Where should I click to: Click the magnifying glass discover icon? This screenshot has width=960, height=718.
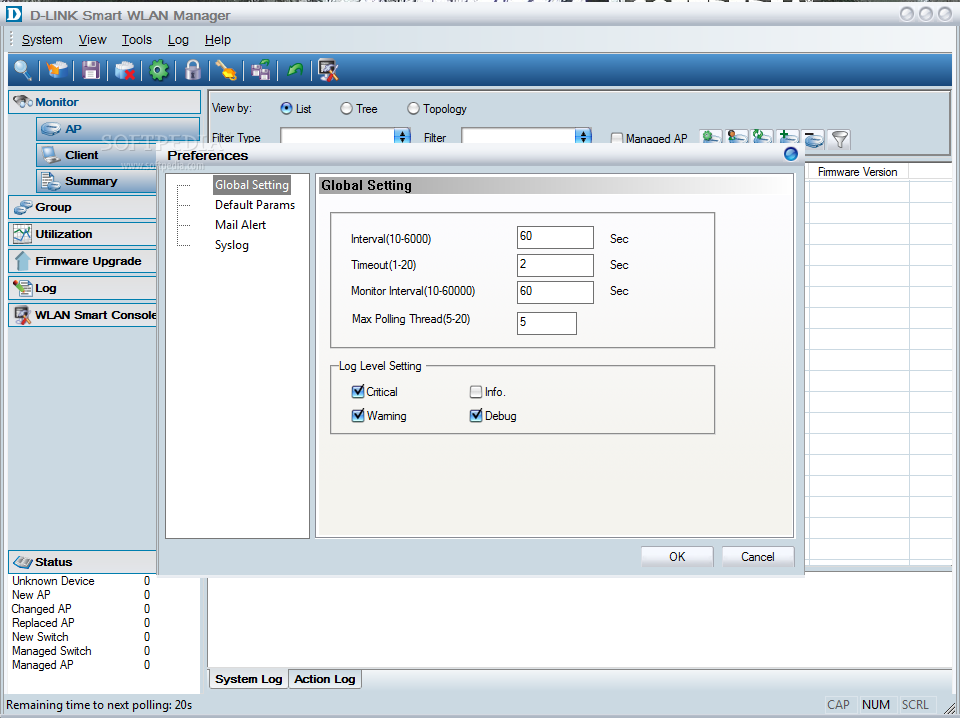tap(23, 70)
